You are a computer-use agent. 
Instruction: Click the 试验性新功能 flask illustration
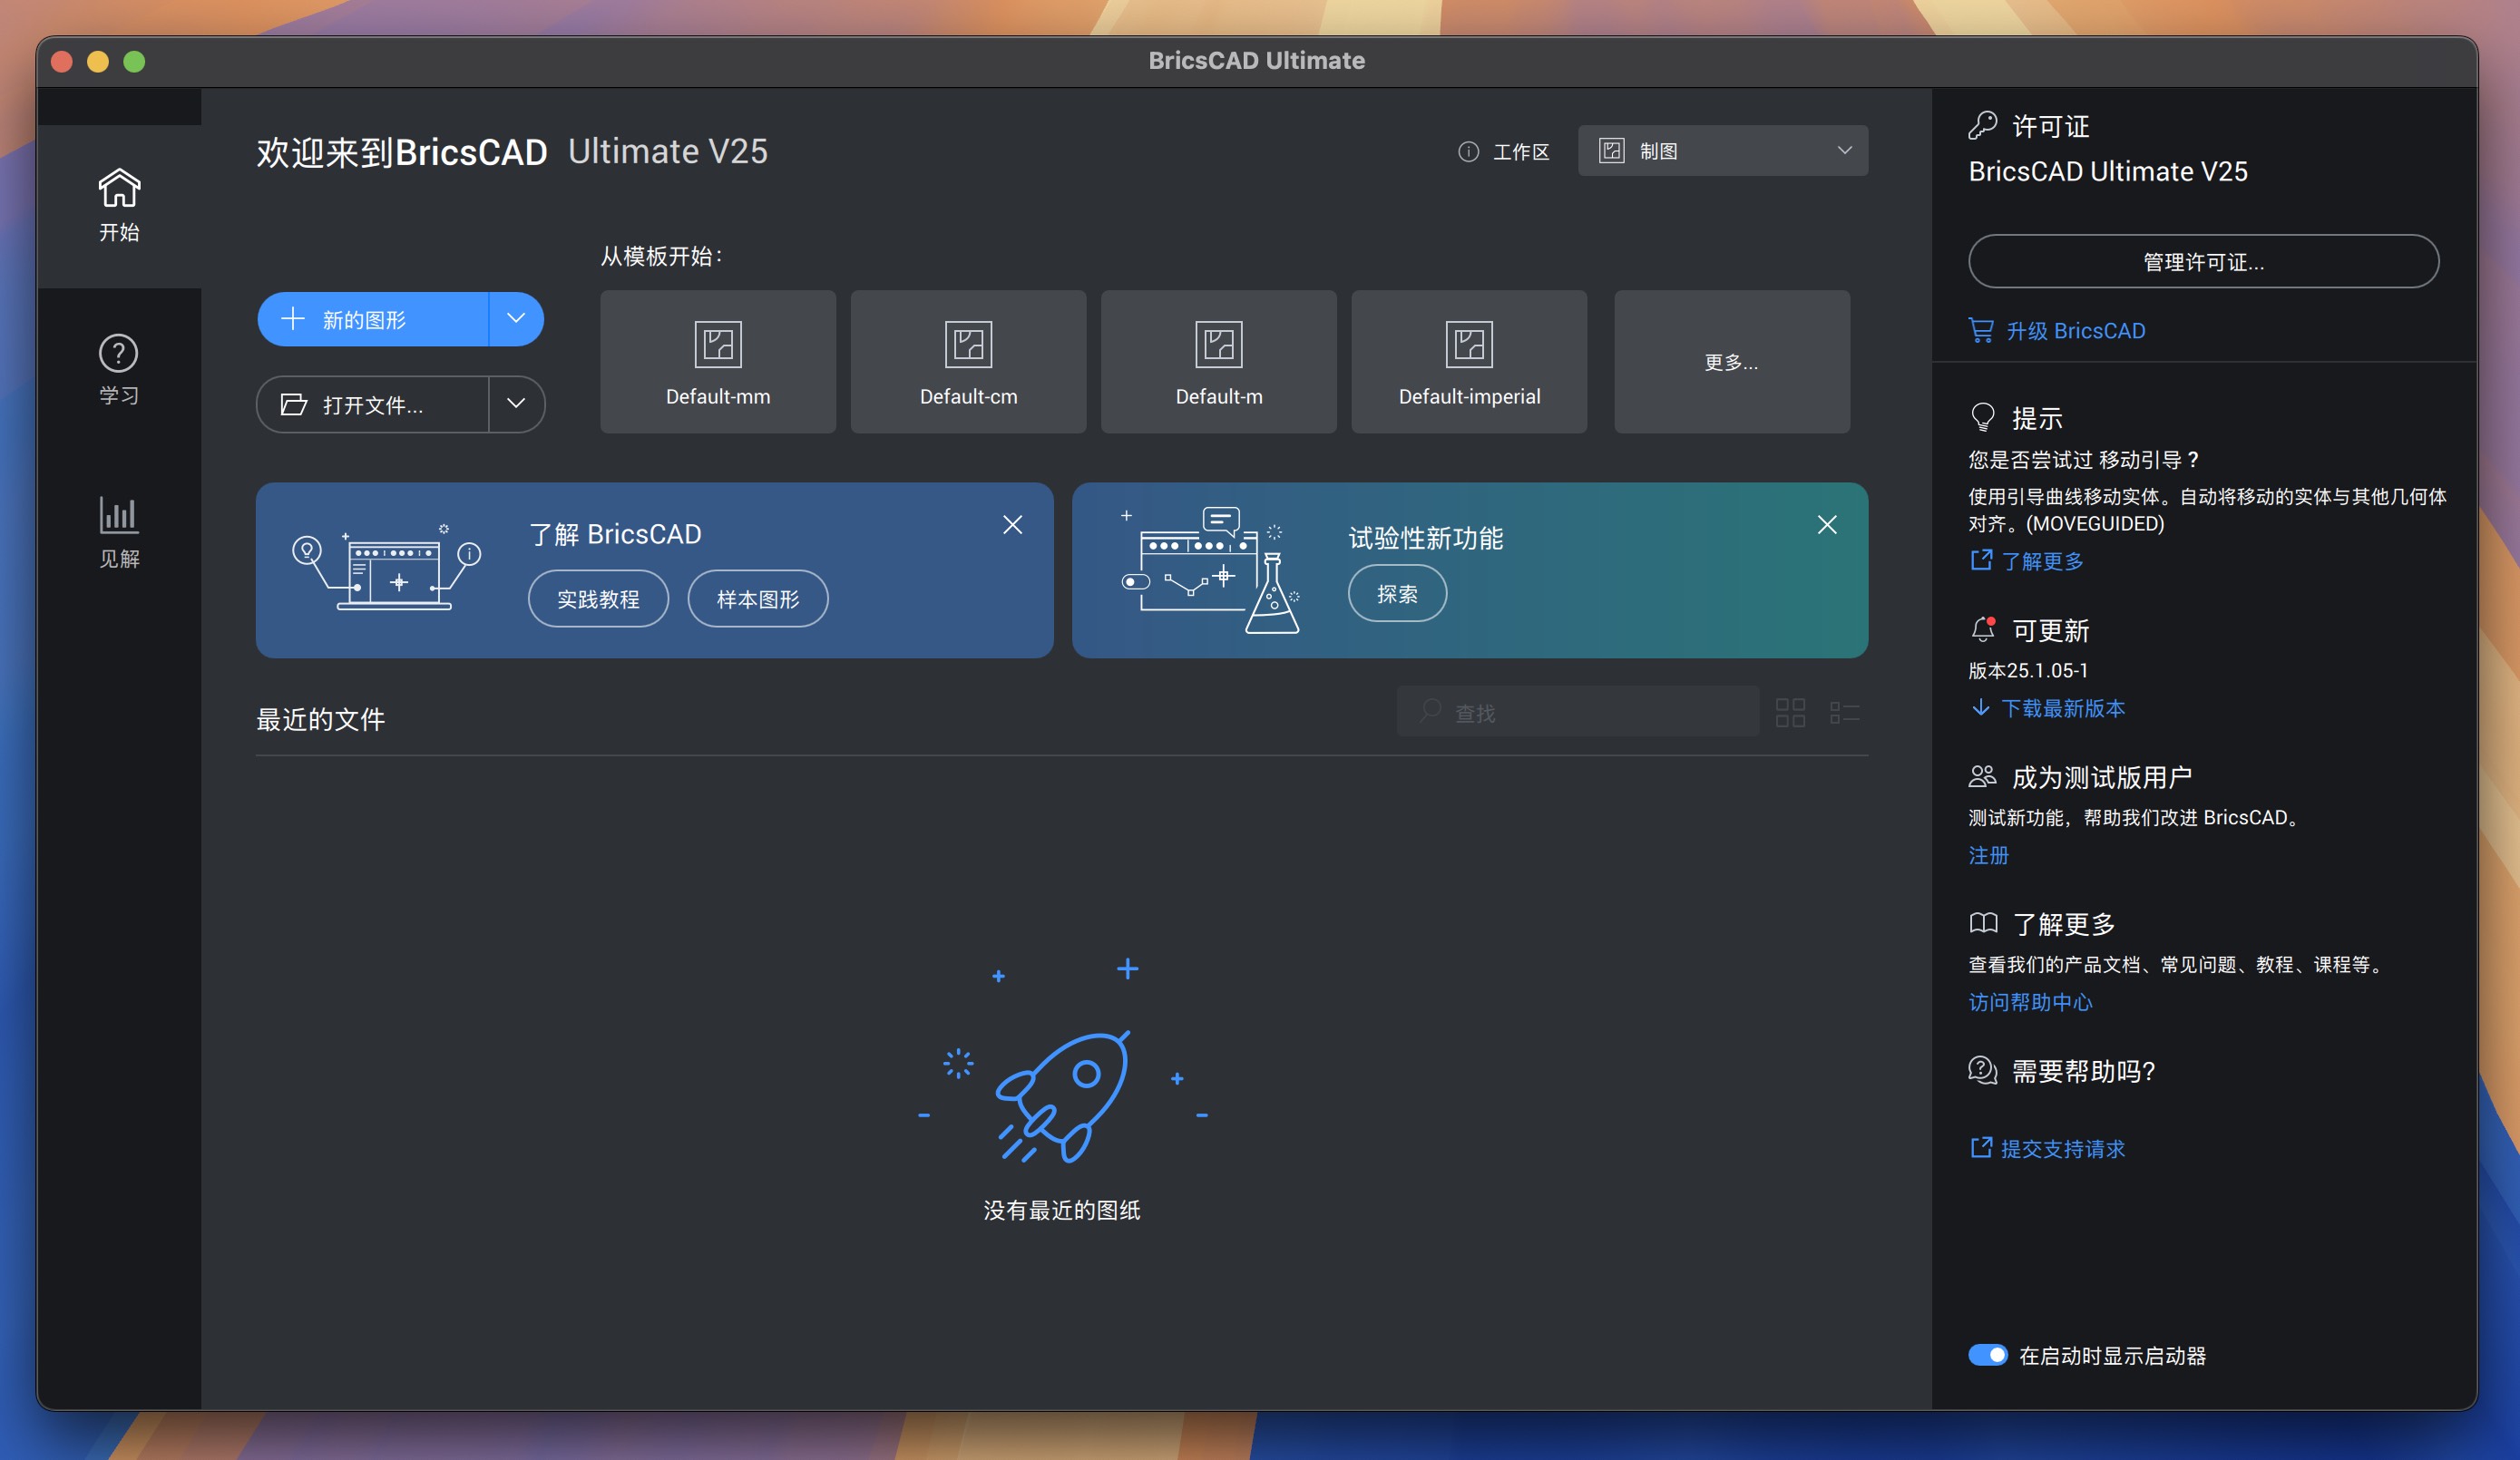click(1211, 569)
